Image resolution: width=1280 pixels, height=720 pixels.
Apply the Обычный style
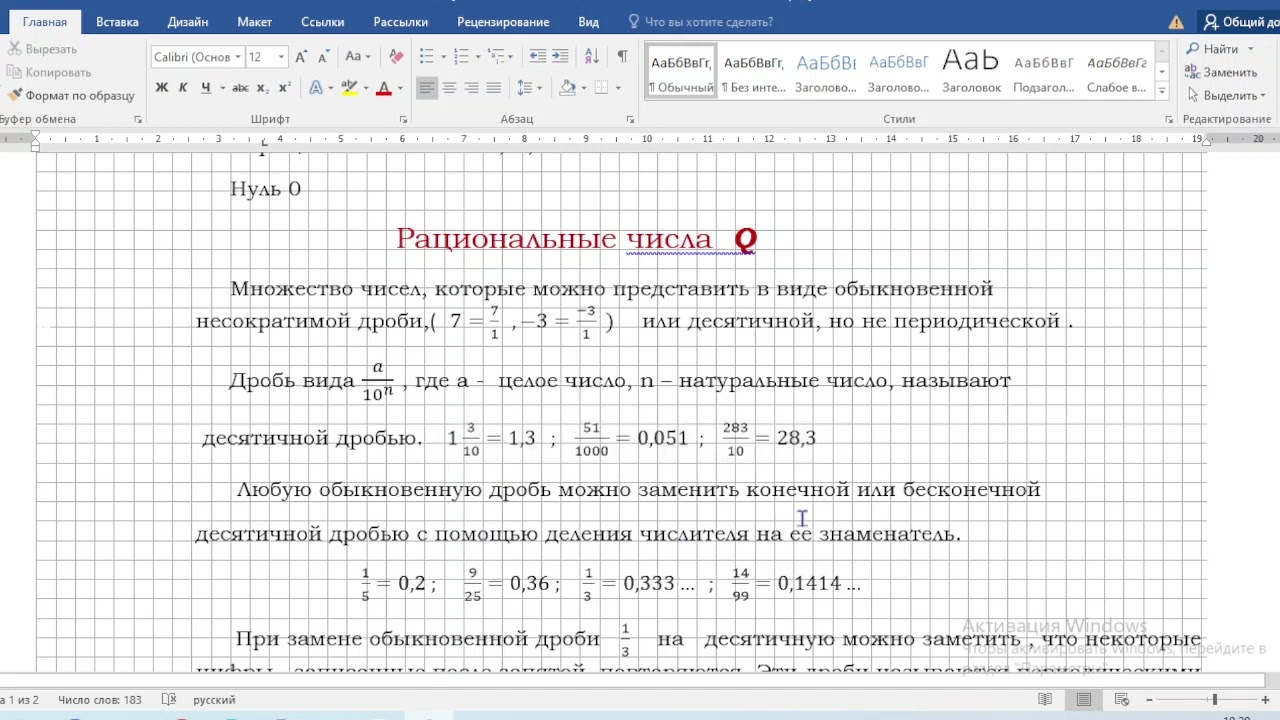pyautogui.click(x=681, y=72)
